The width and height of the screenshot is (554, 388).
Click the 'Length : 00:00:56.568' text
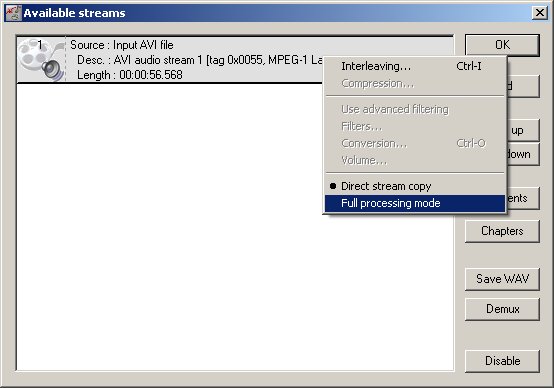(x=130, y=75)
